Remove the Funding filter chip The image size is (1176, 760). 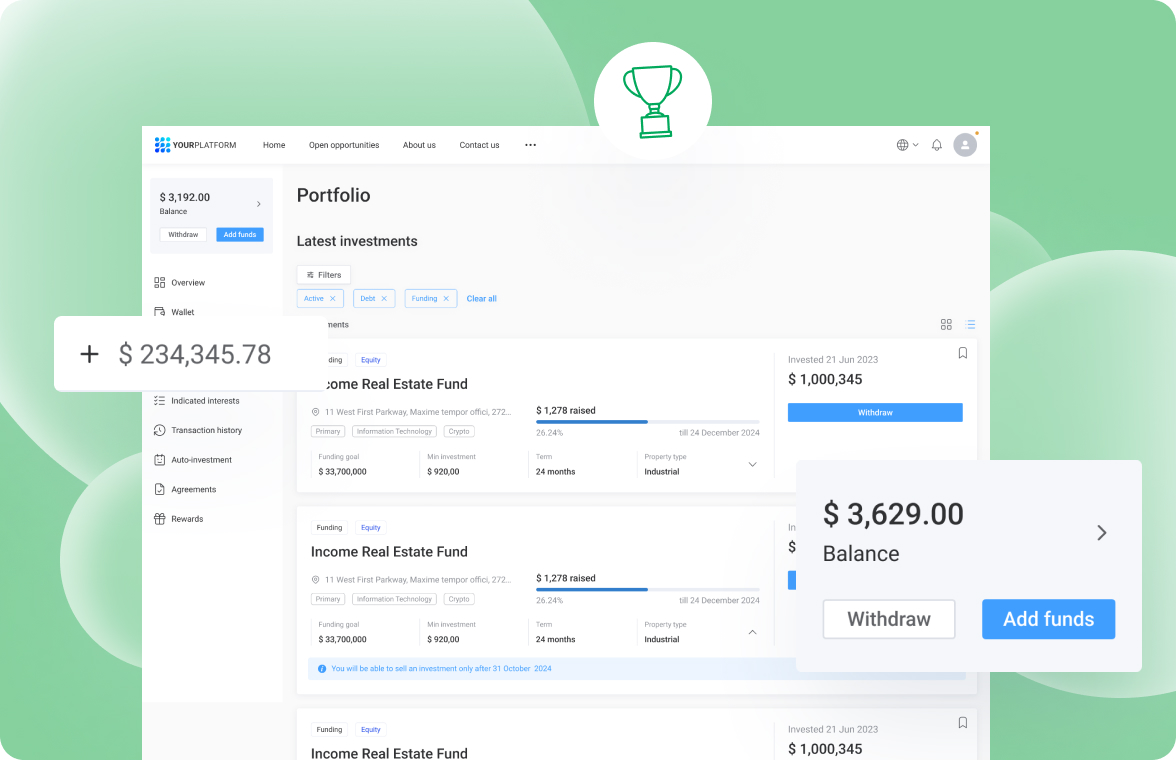coord(446,299)
